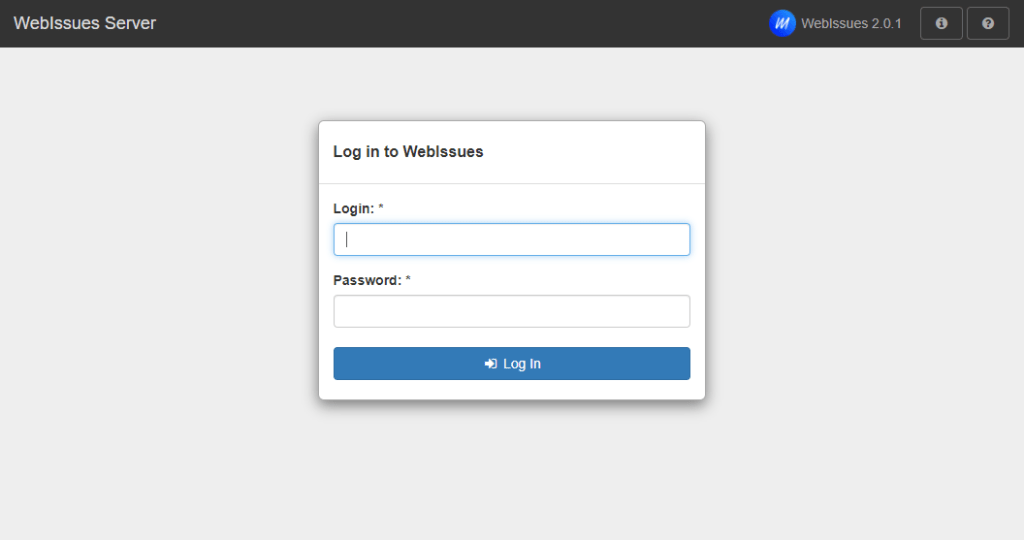1024x540 pixels.
Task: Click the gray page background below the form
Action: click(x=511, y=470)
